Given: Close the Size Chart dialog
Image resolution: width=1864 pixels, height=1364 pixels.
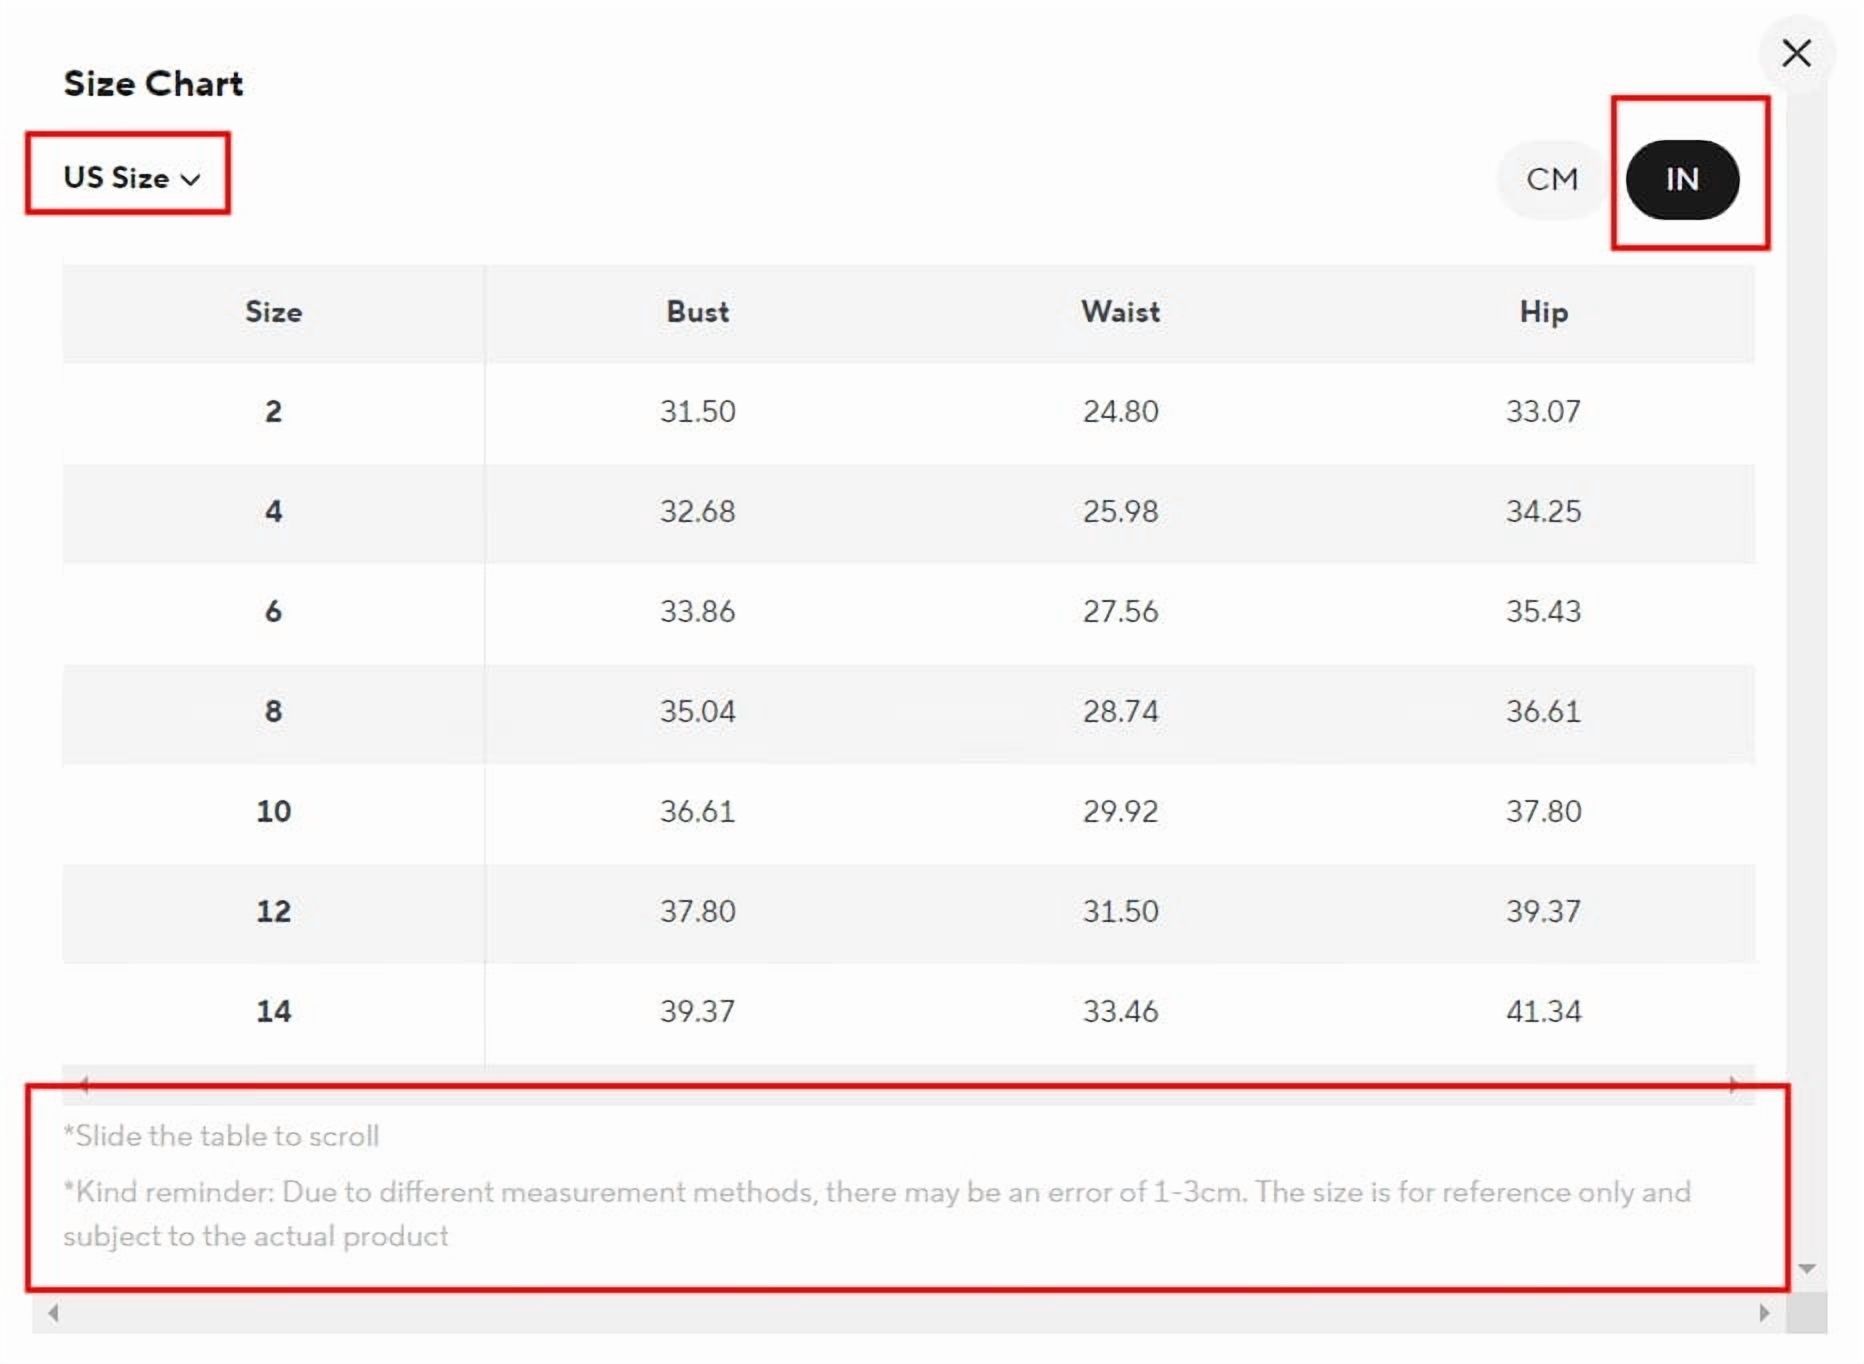Looking at the screenshot, I should point(1796,53).
